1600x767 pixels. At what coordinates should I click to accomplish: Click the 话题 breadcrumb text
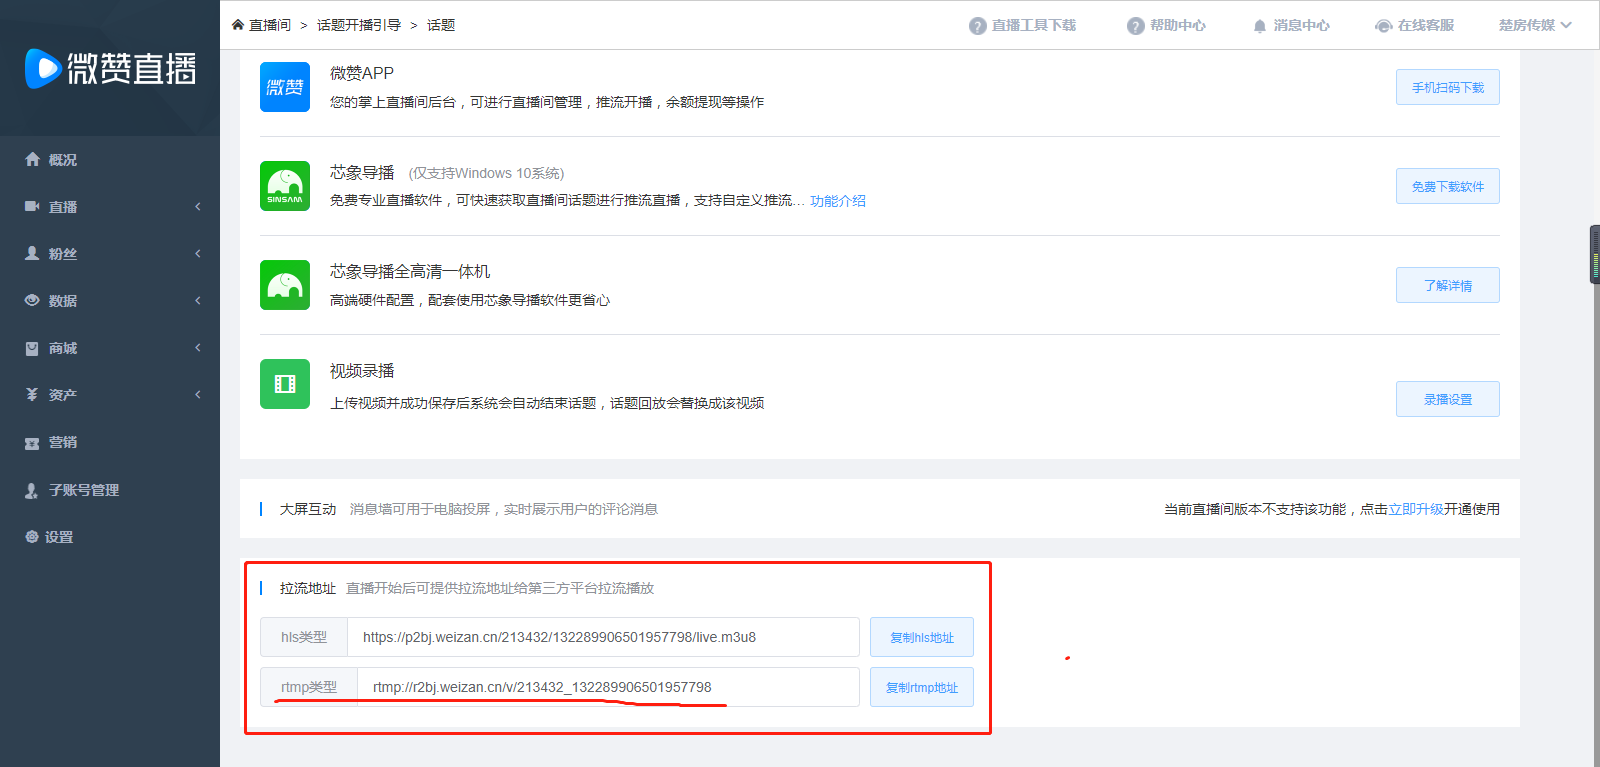pos(441,25)
